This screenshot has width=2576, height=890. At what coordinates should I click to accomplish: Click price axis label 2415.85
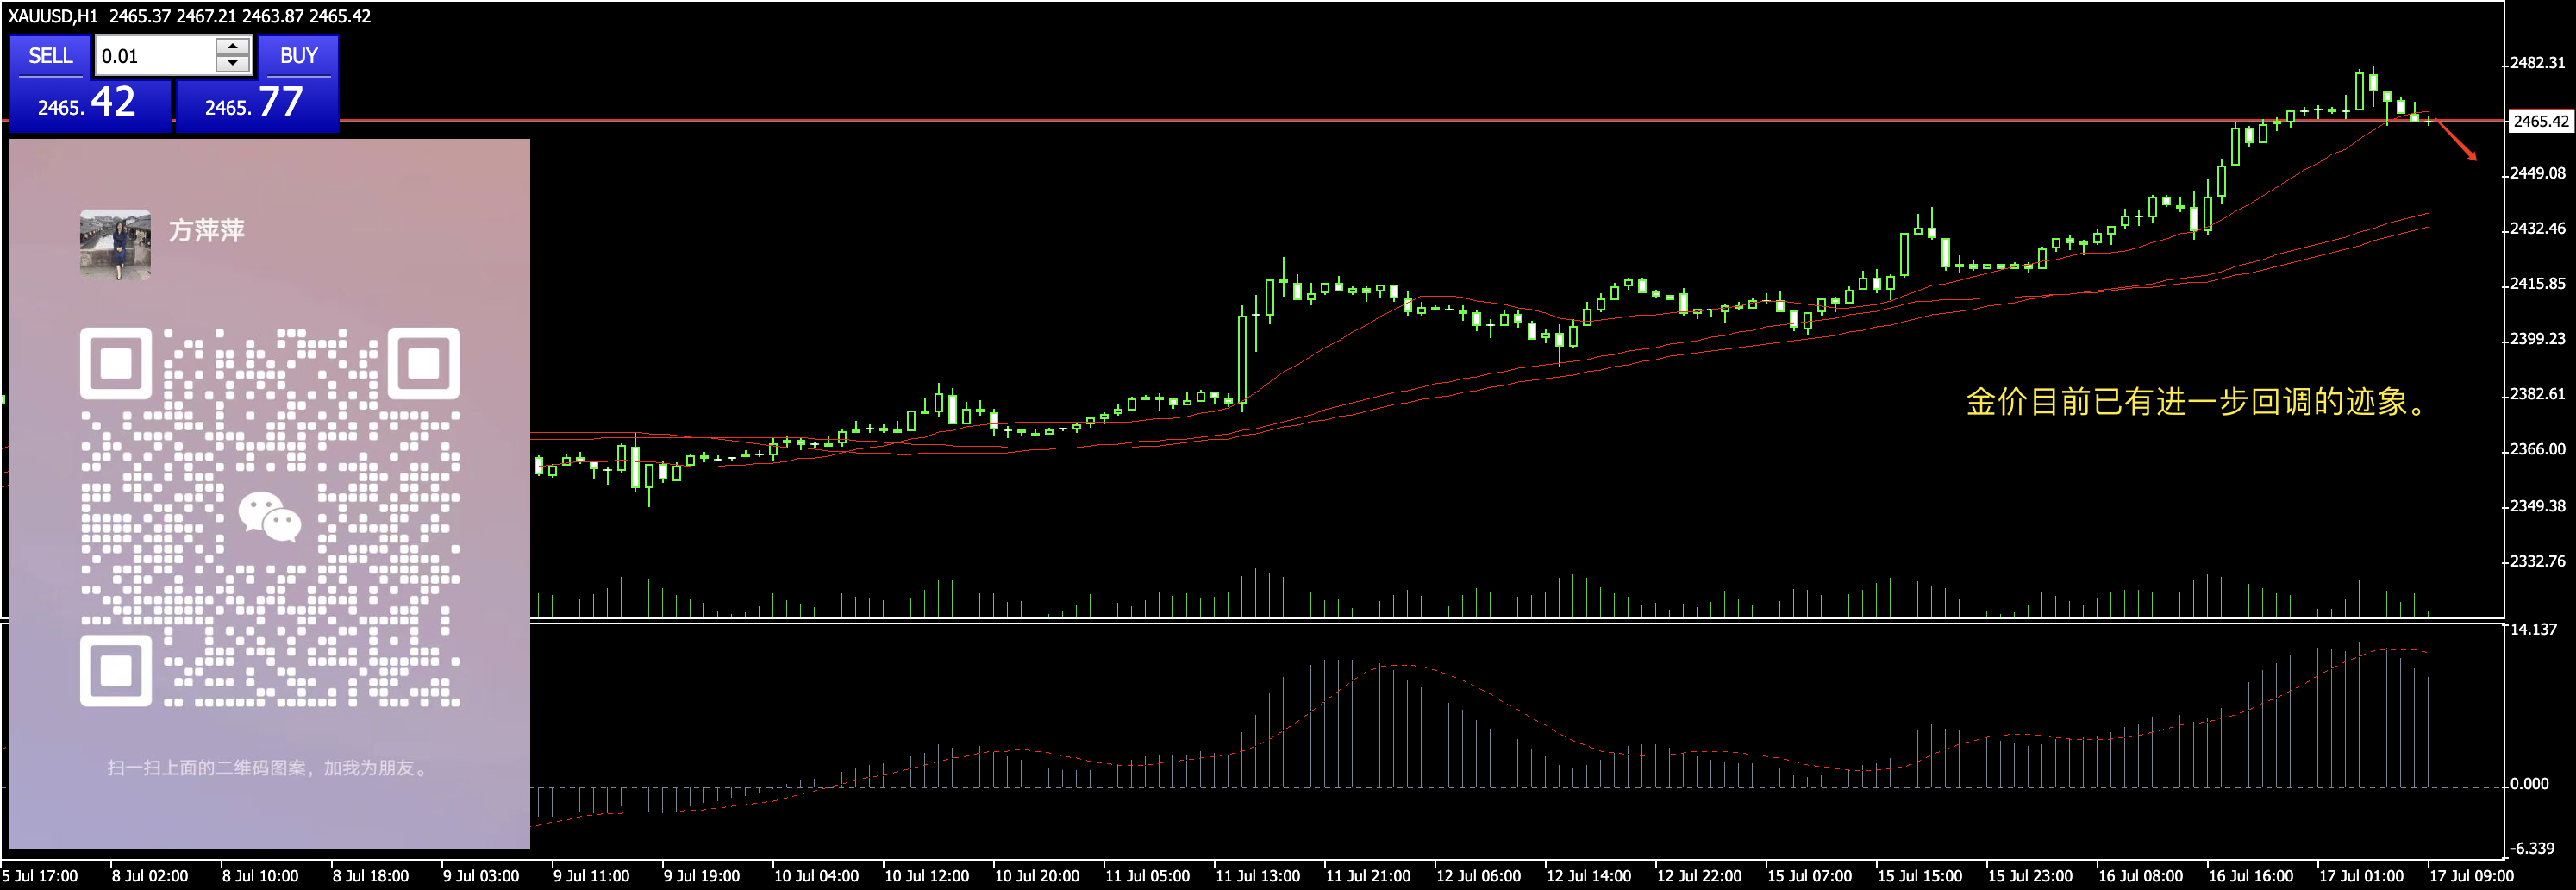[2538, 284]
